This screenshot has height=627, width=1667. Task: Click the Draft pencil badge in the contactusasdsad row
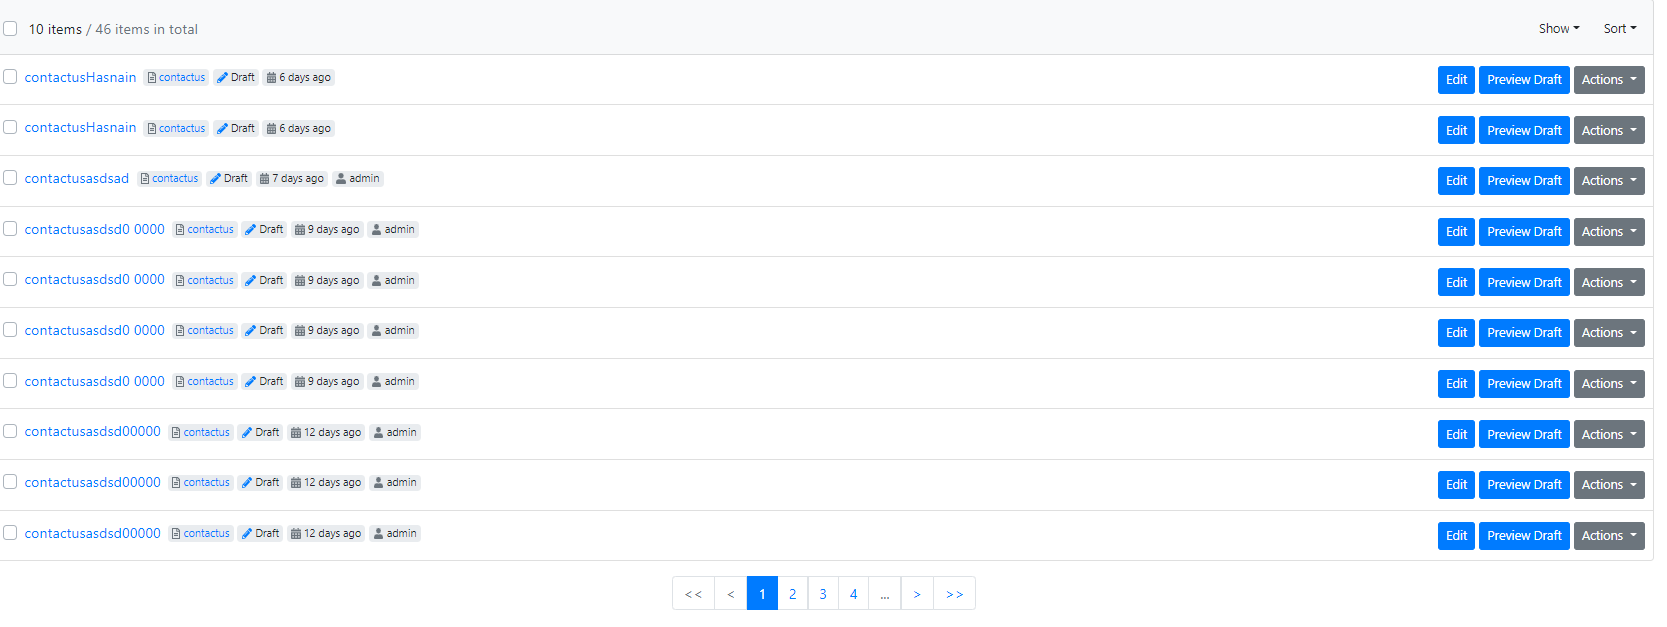229,179
